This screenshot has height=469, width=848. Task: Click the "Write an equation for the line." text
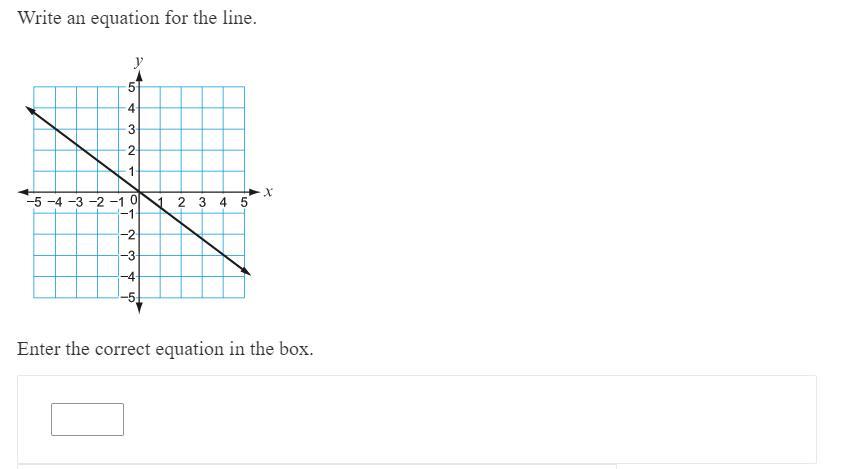pyautogui.click(x=137, y=18)
